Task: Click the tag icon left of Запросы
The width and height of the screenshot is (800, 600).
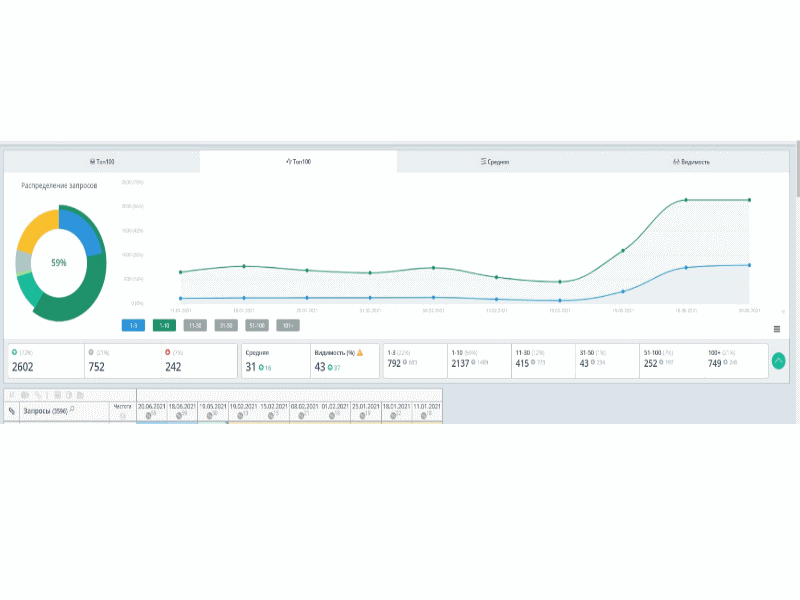Action: pyautogui.click(x=12, y=411)
